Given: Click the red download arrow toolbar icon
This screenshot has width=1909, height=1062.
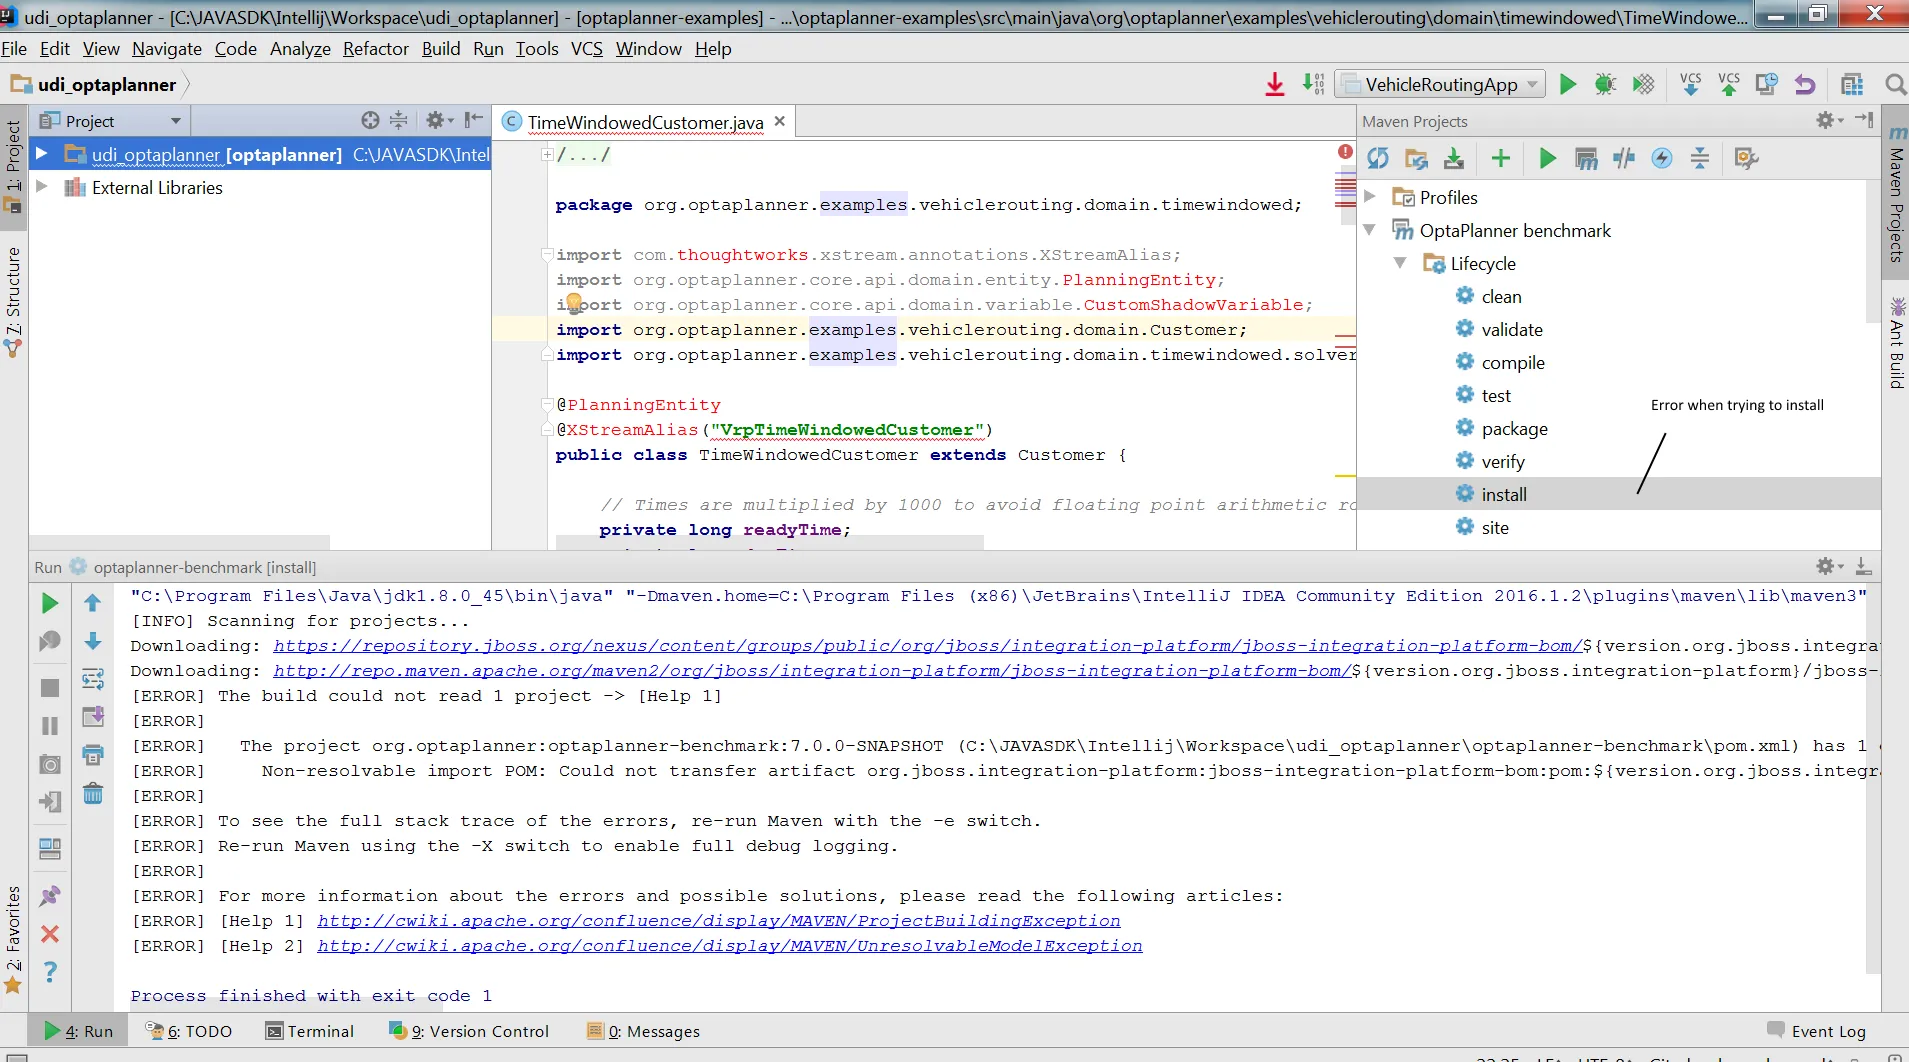Looking at the screenshot, I should coord(1275,85).
